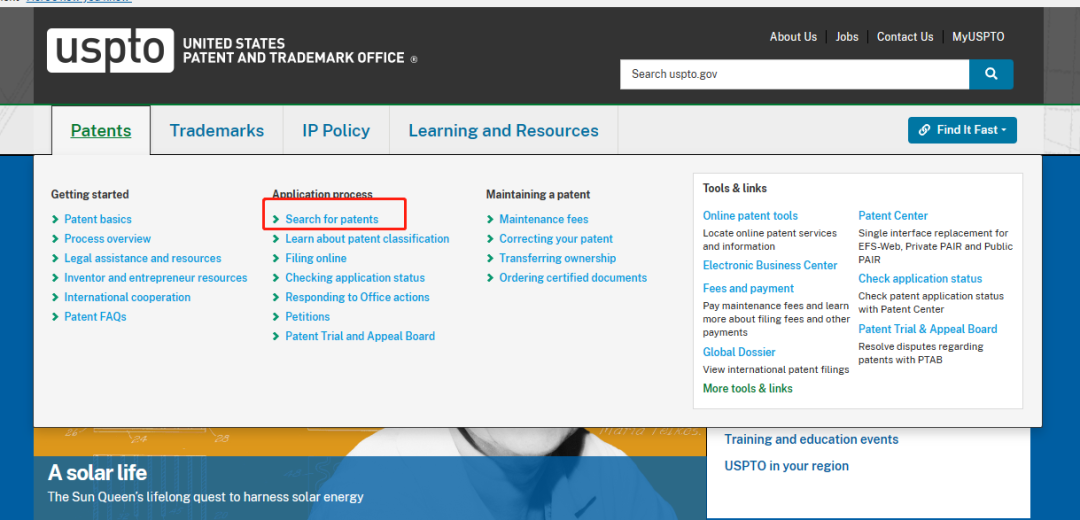Open Learn about patent classification
The height and width of the screenshot is (520, 1080).
pos(367,238)
